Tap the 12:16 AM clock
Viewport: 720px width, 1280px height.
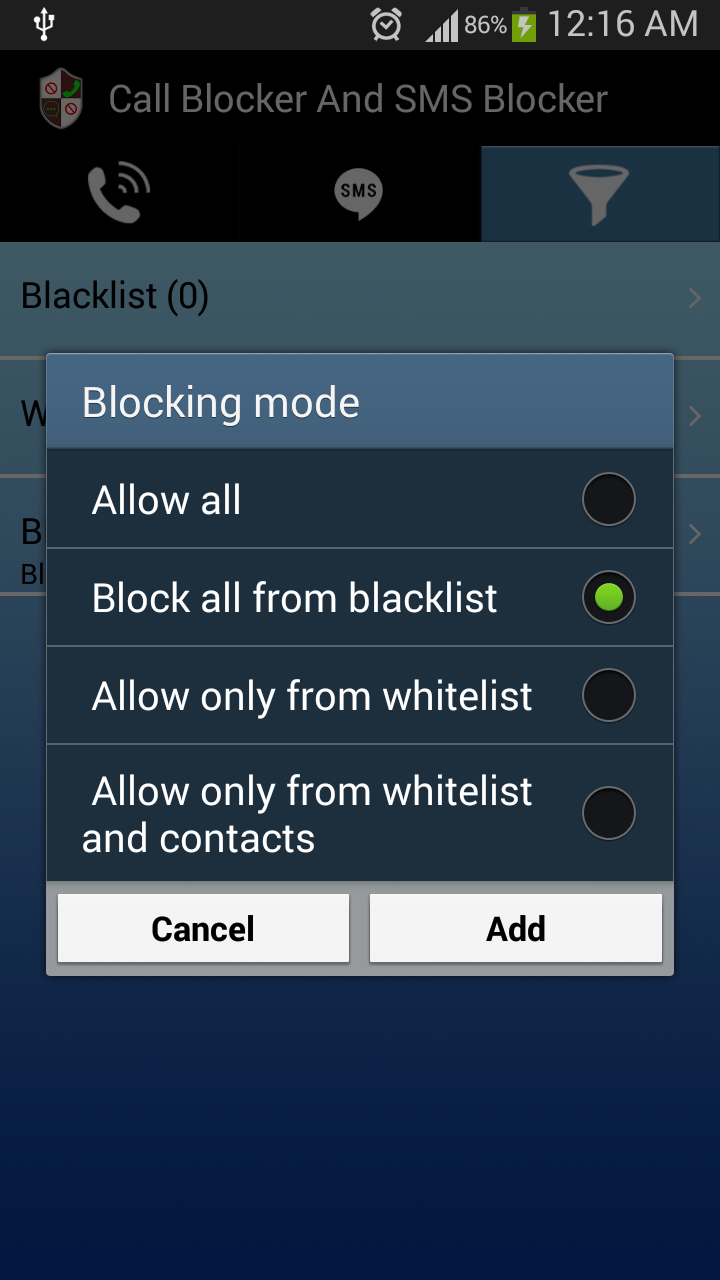coord(623,24)
